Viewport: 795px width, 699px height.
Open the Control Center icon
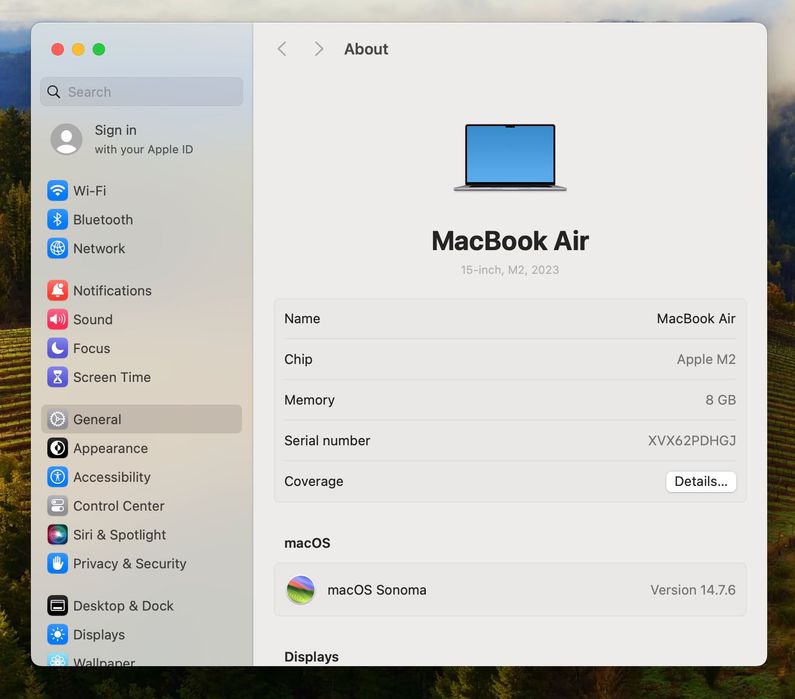57,506
